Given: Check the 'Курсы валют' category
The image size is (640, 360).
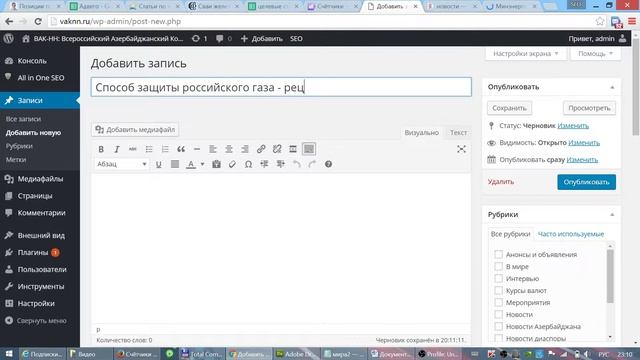Looking at the screenshot, I should pyautogui.click(x=498, y=291).
